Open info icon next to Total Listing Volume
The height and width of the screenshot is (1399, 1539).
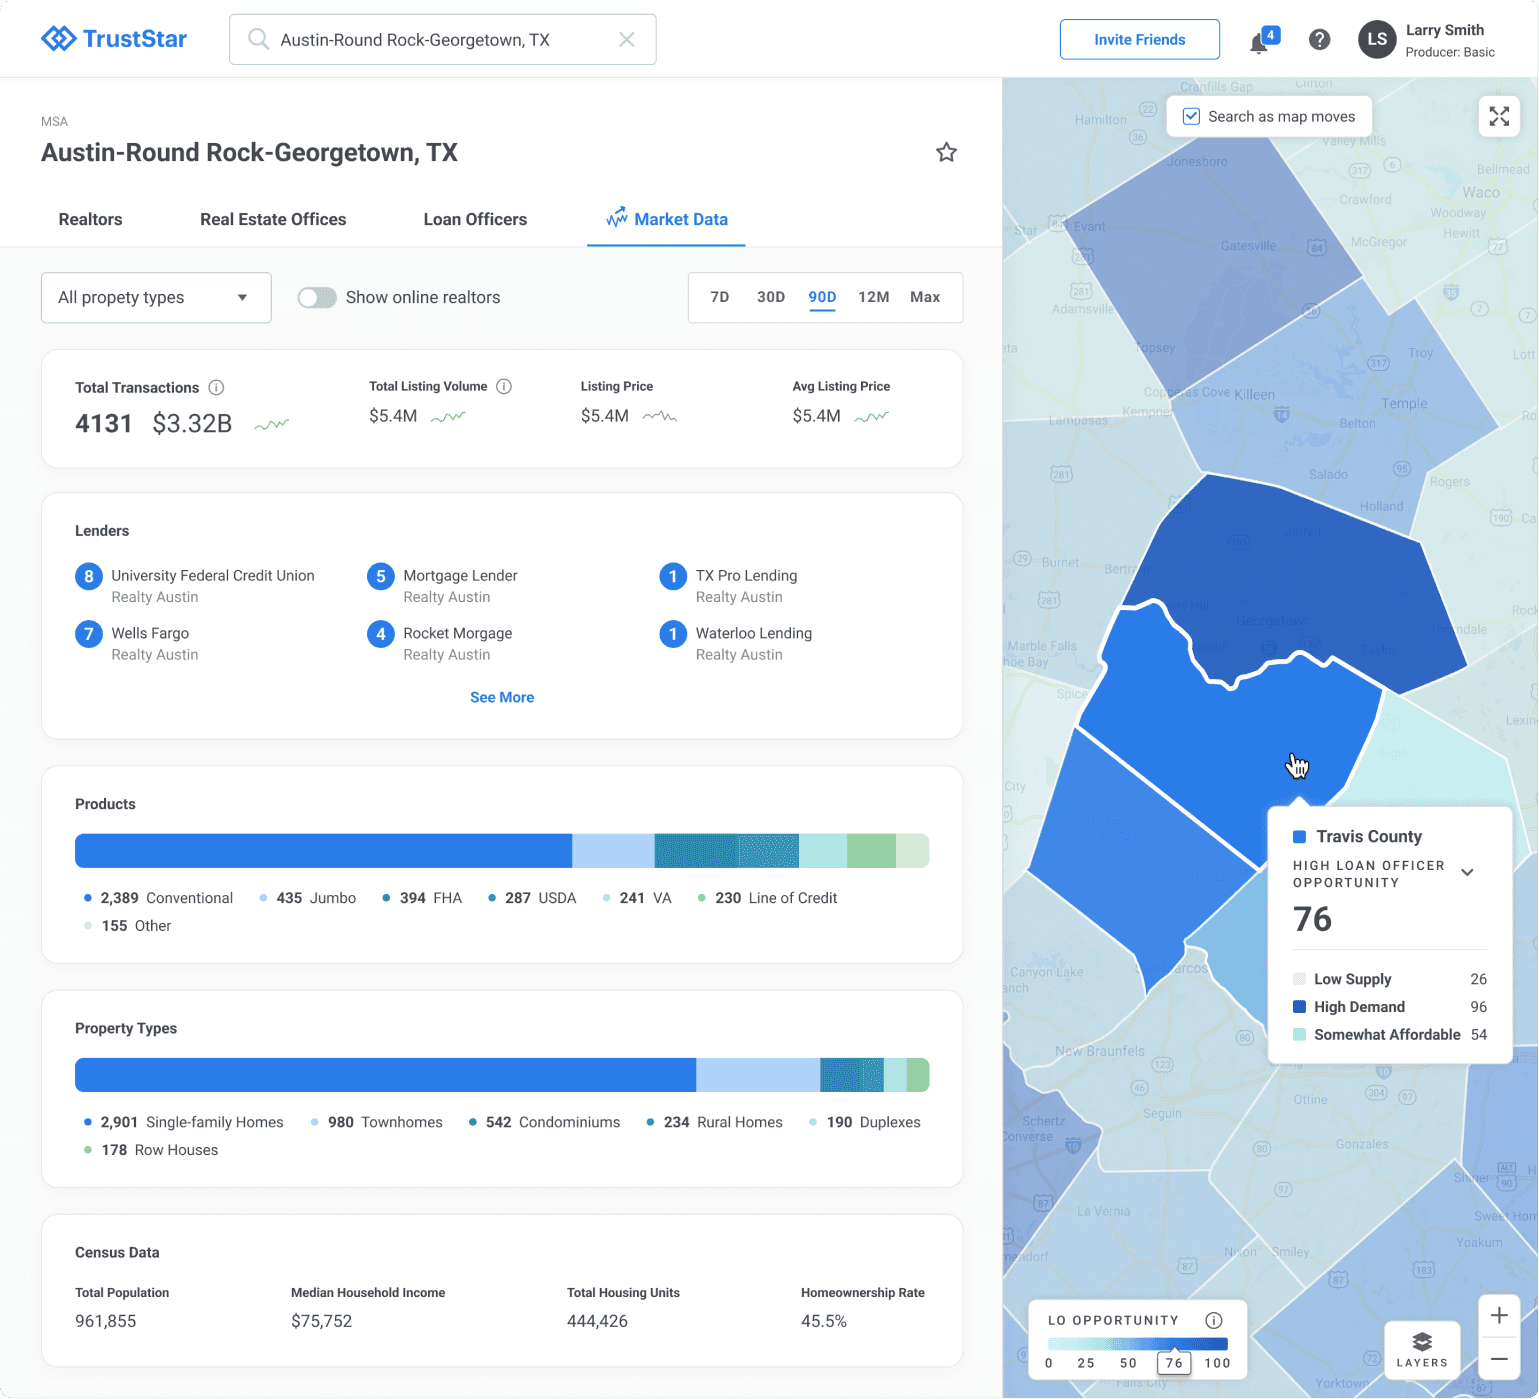[x=504, y=386]
